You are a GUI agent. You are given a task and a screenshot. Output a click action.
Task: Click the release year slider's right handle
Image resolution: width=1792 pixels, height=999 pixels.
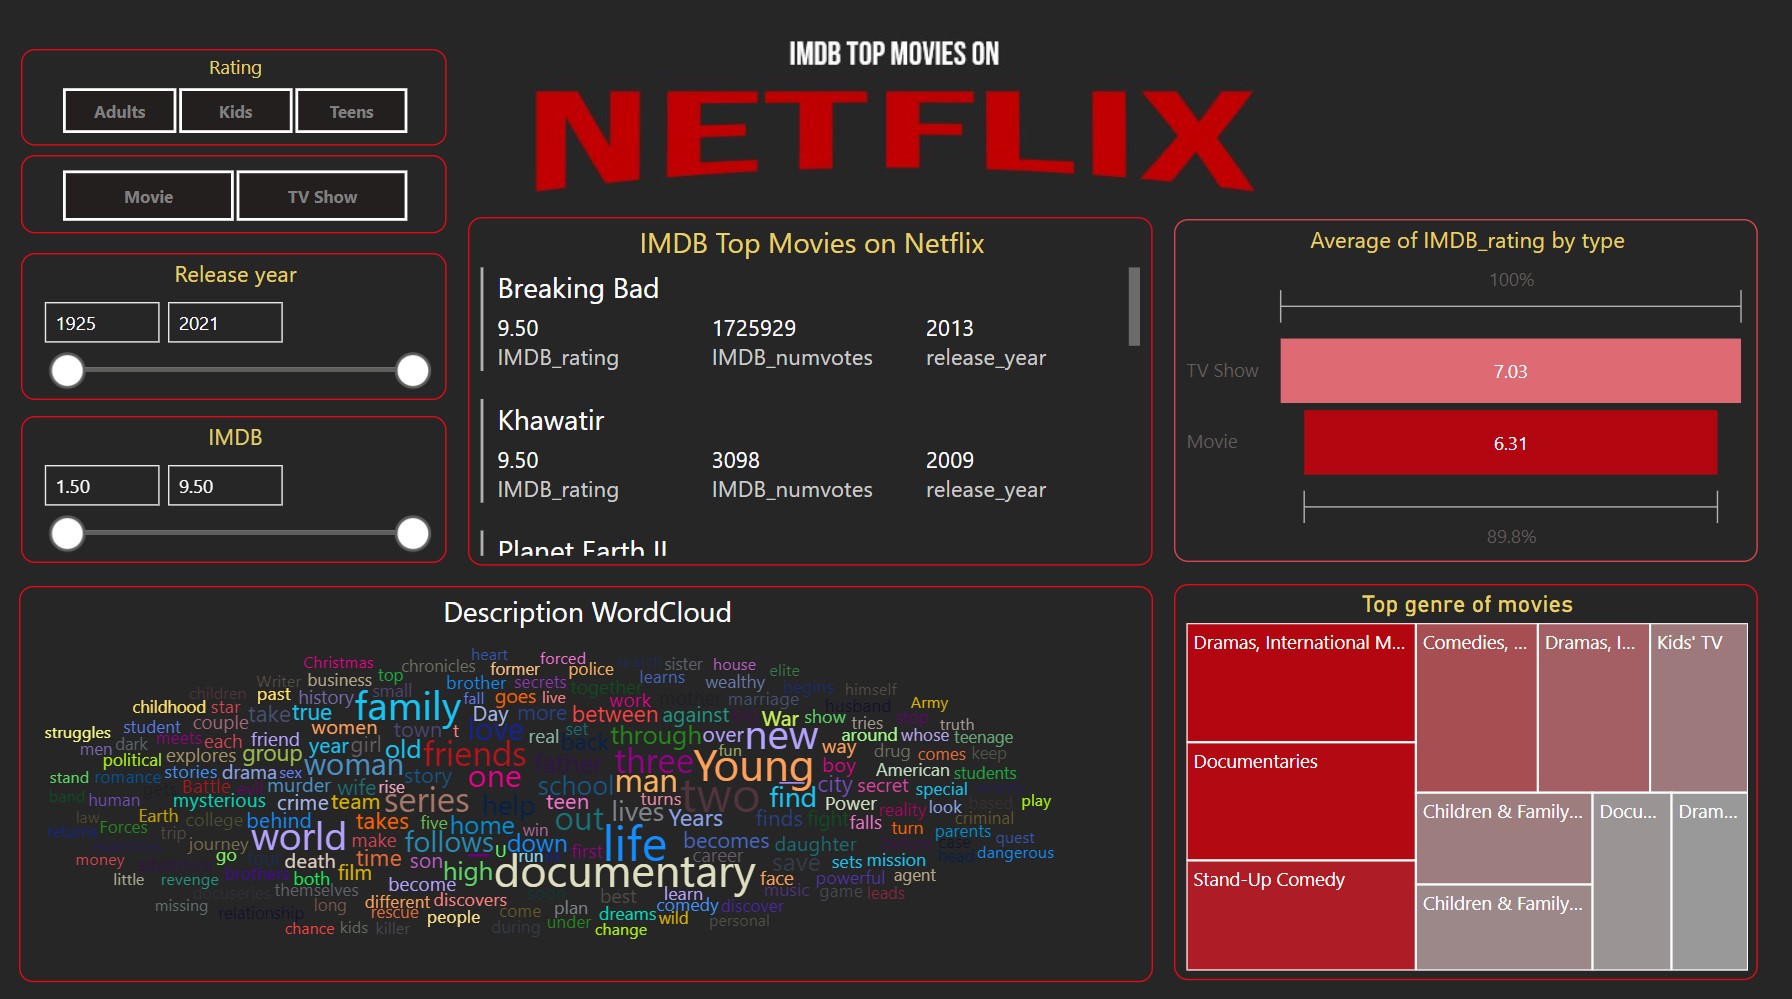point(413,370)
